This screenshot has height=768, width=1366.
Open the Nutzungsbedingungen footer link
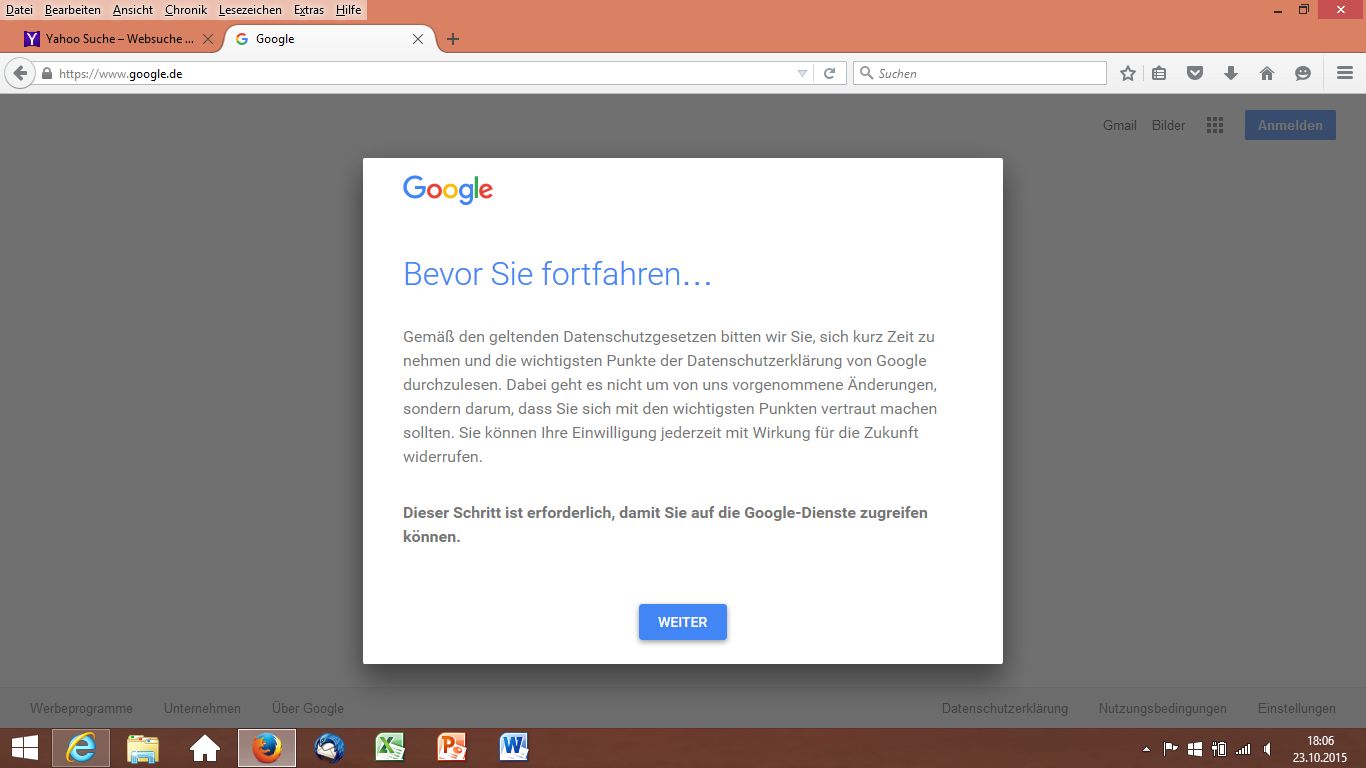(x=1163, y=708)
